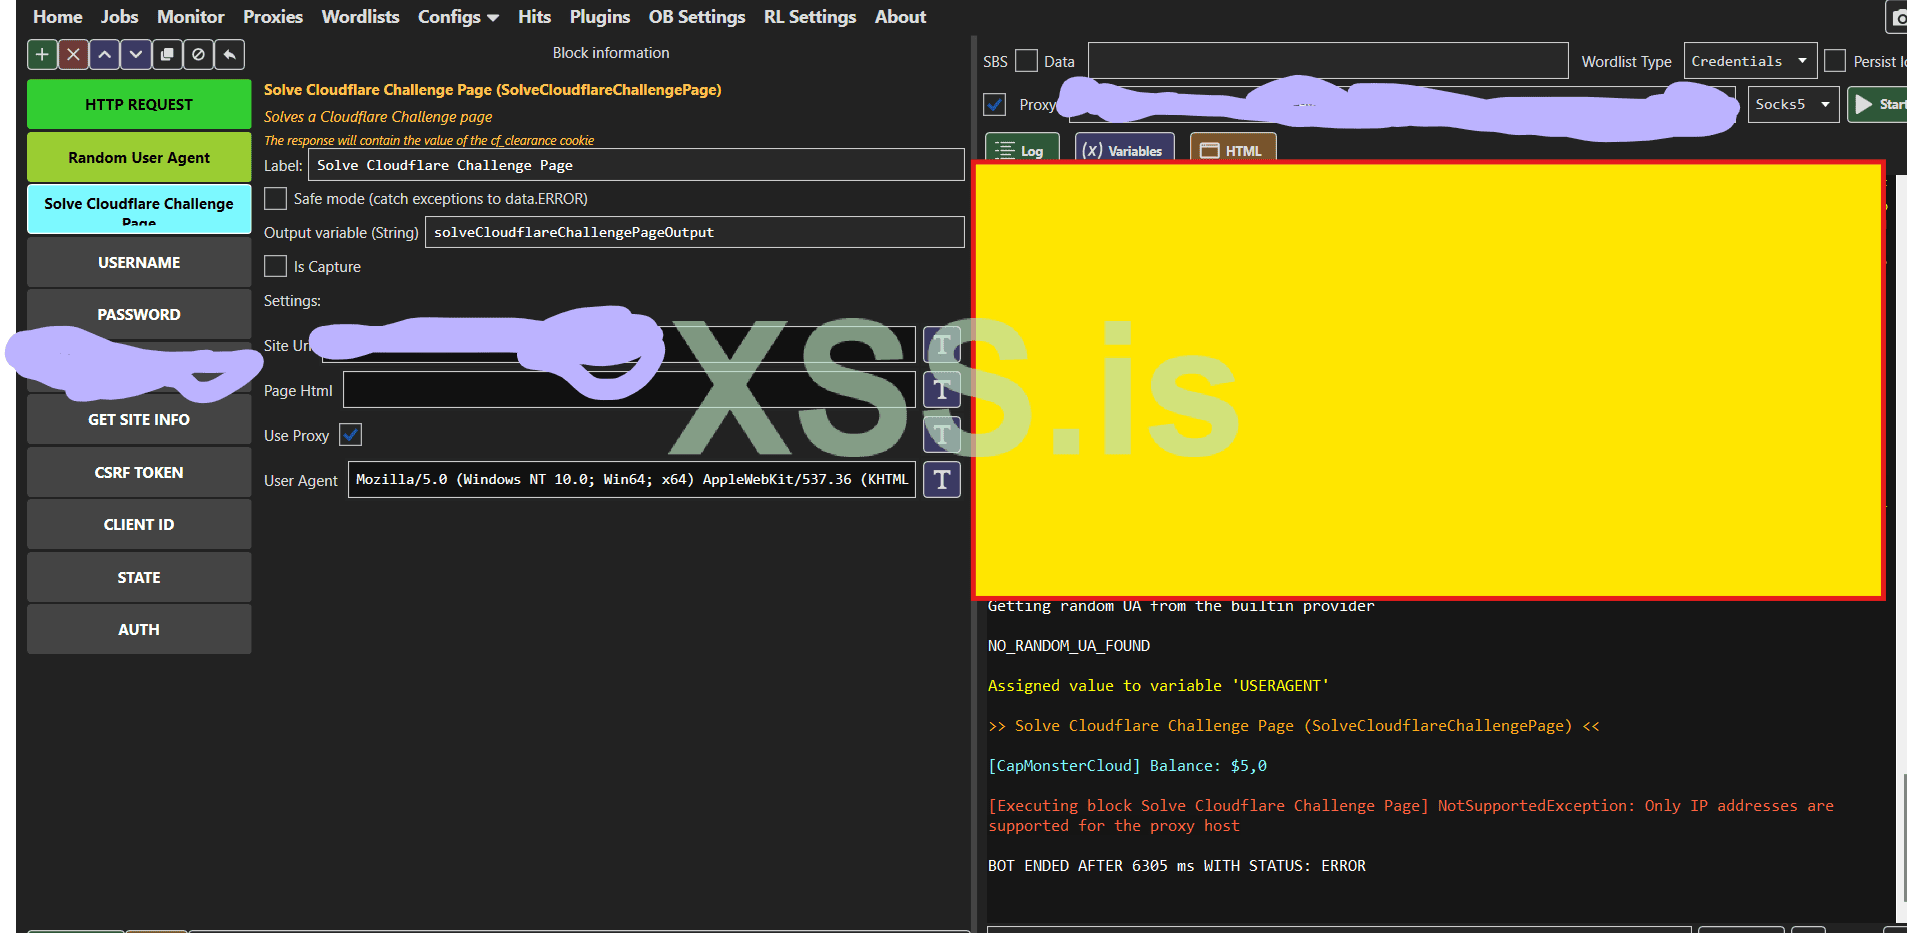Click the Page Html input field

[629, 390]
